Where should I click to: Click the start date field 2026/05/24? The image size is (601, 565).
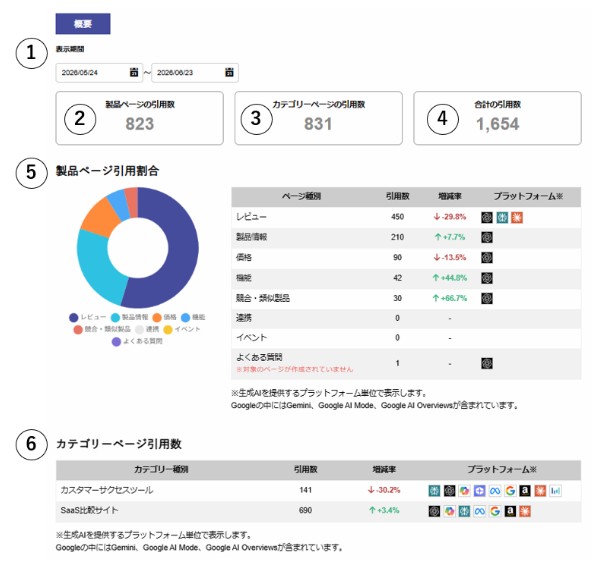(x=99, y=72)
